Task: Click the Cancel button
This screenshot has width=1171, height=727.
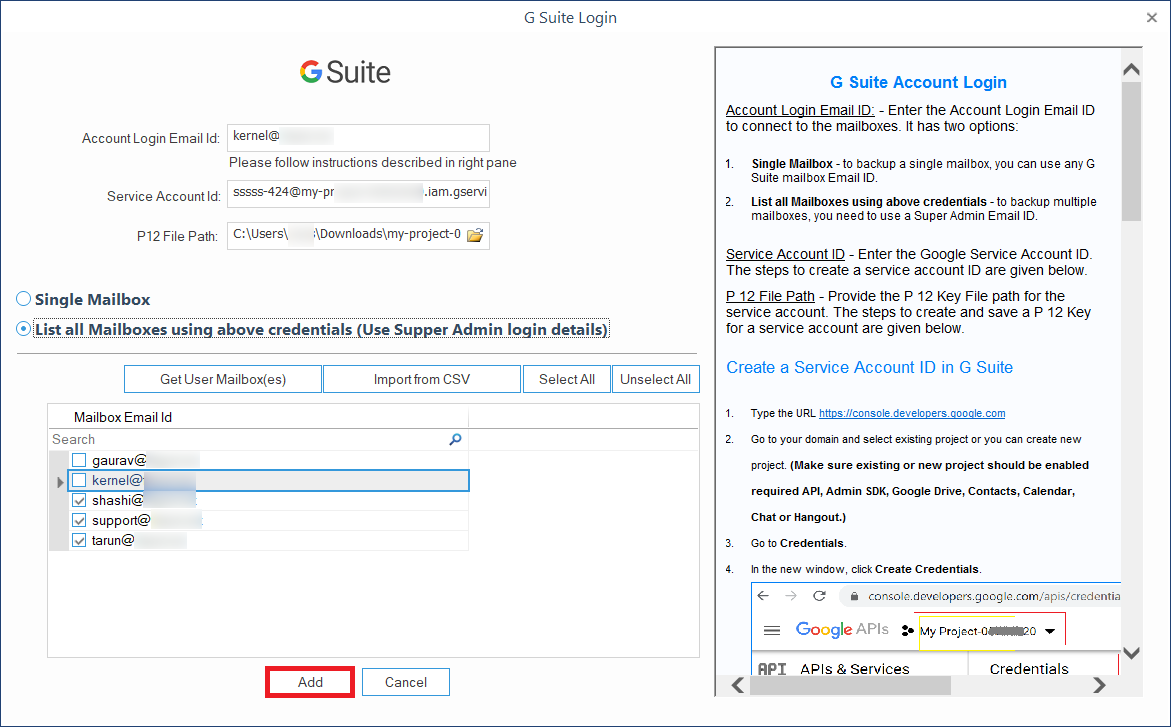Action: pyautogui.click(x=406, y=682)
